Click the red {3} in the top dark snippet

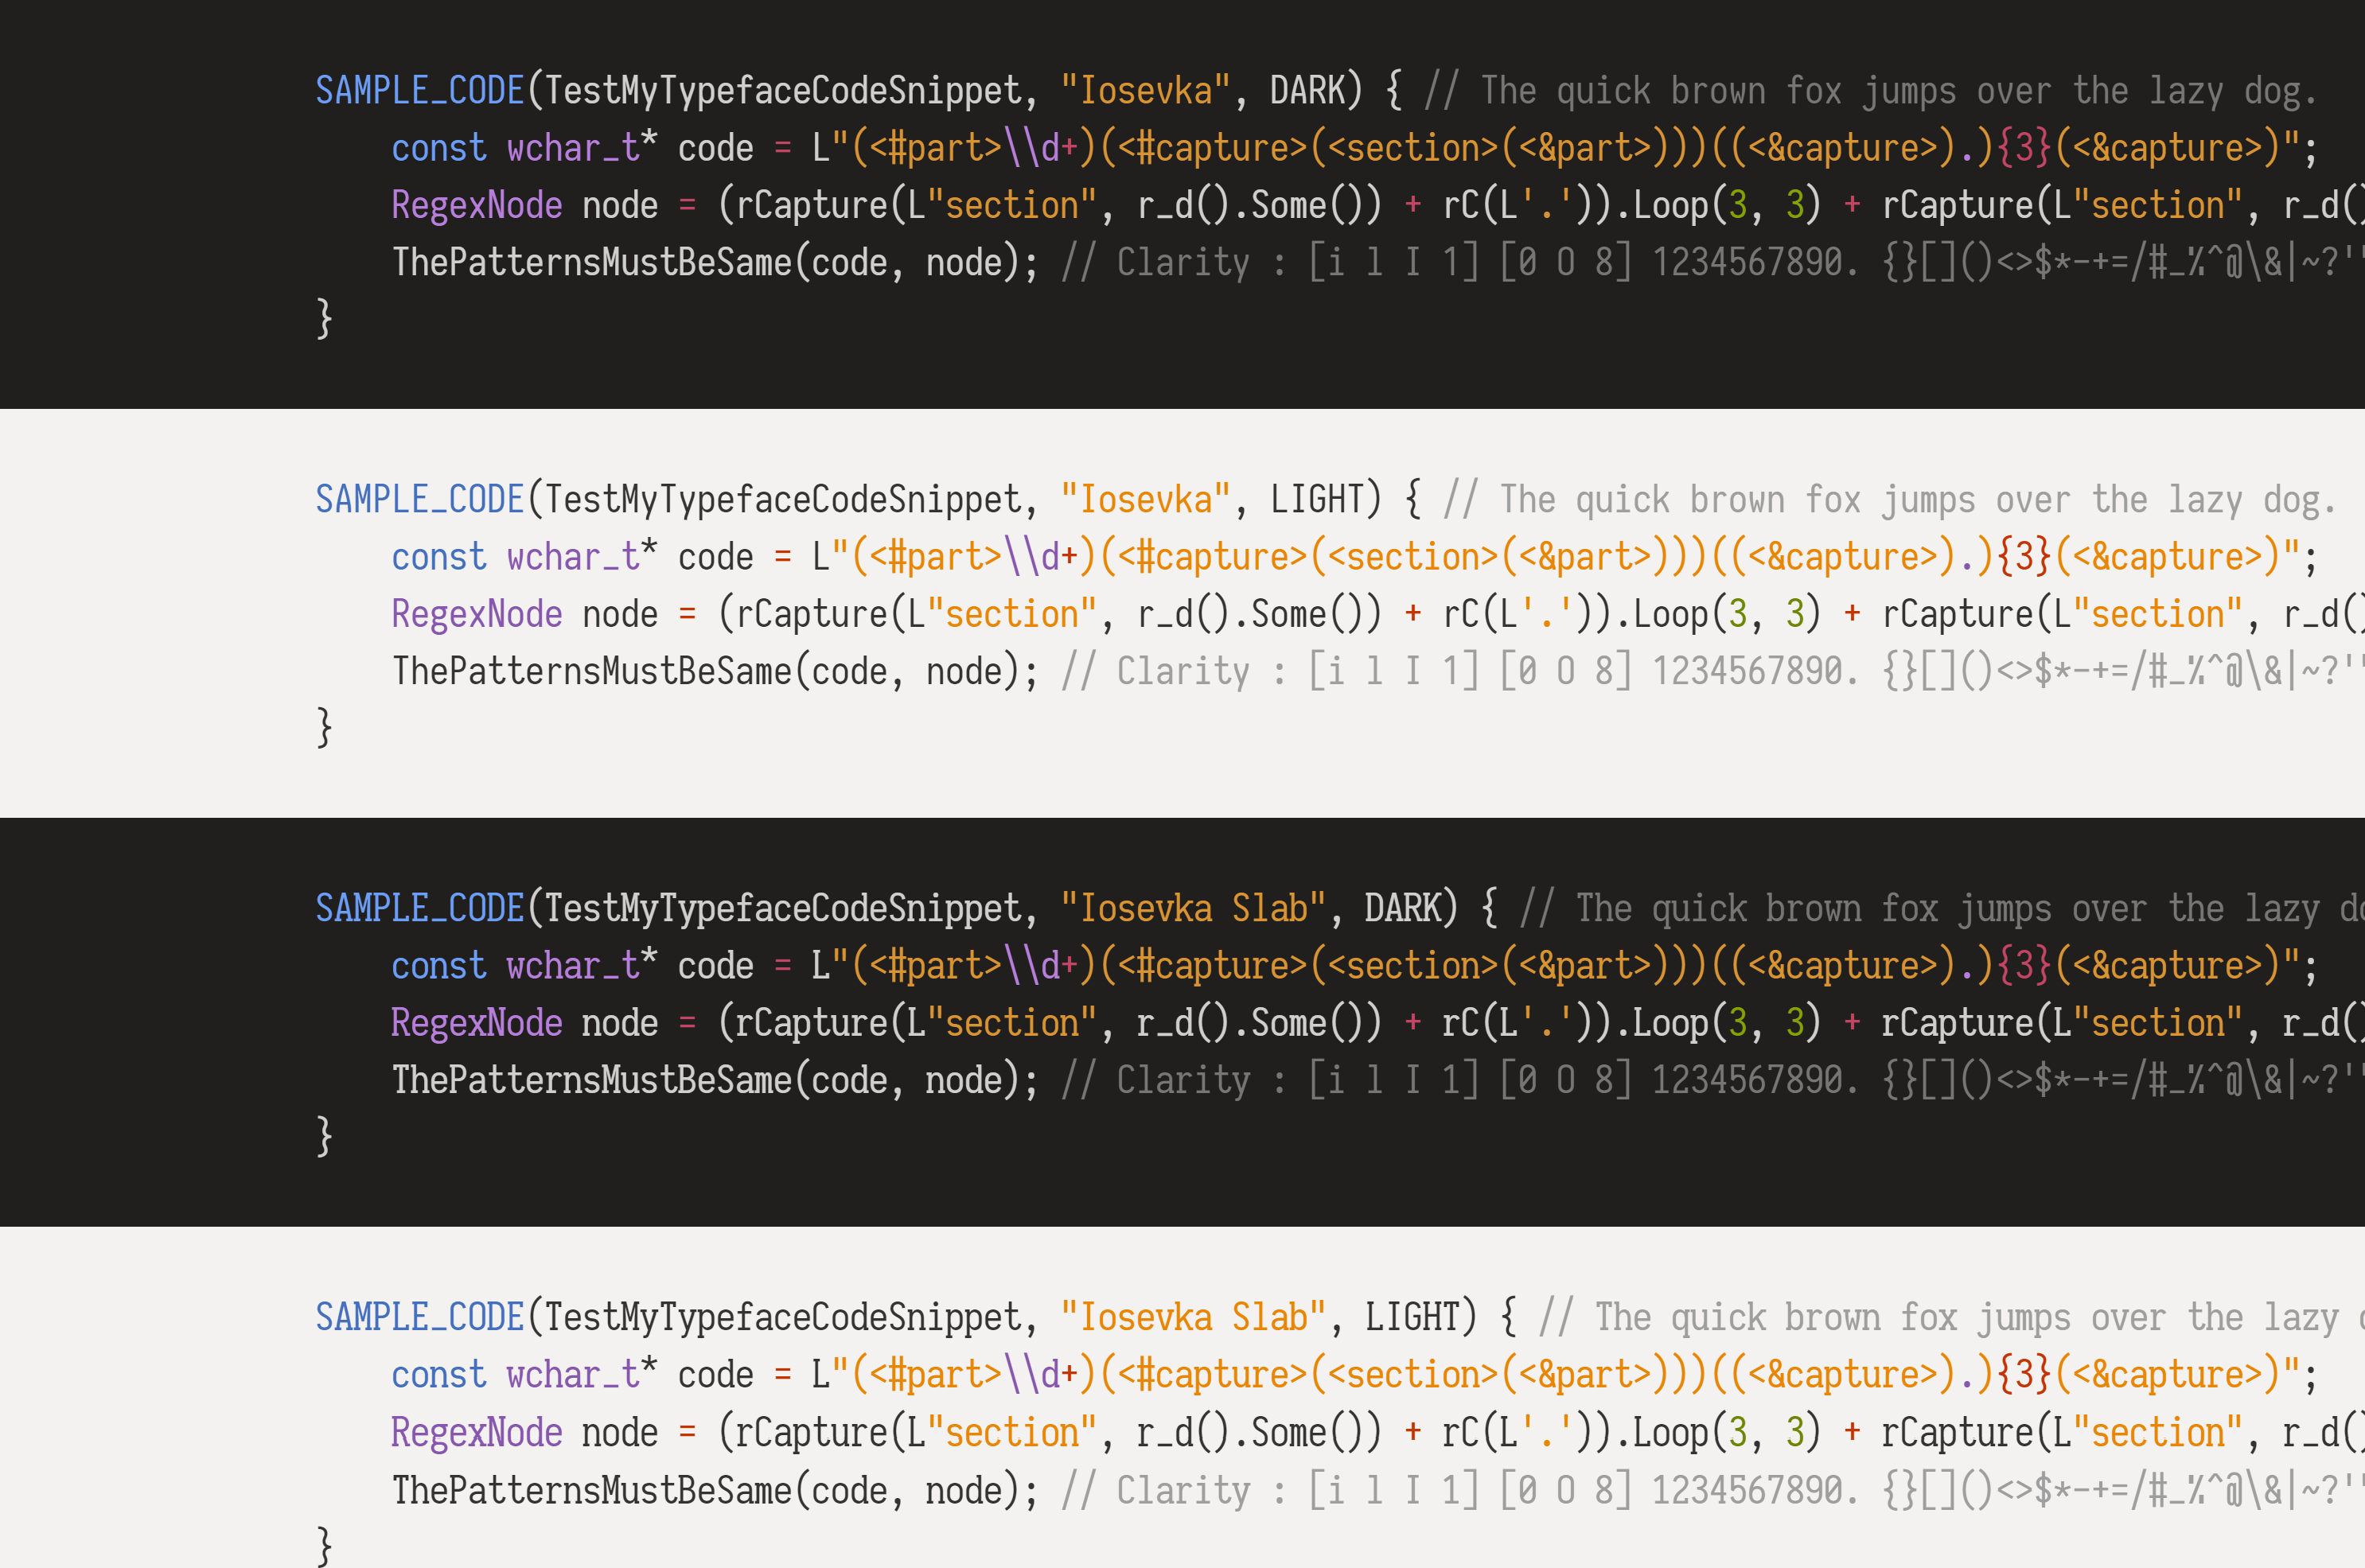[x=2025, y=149]
